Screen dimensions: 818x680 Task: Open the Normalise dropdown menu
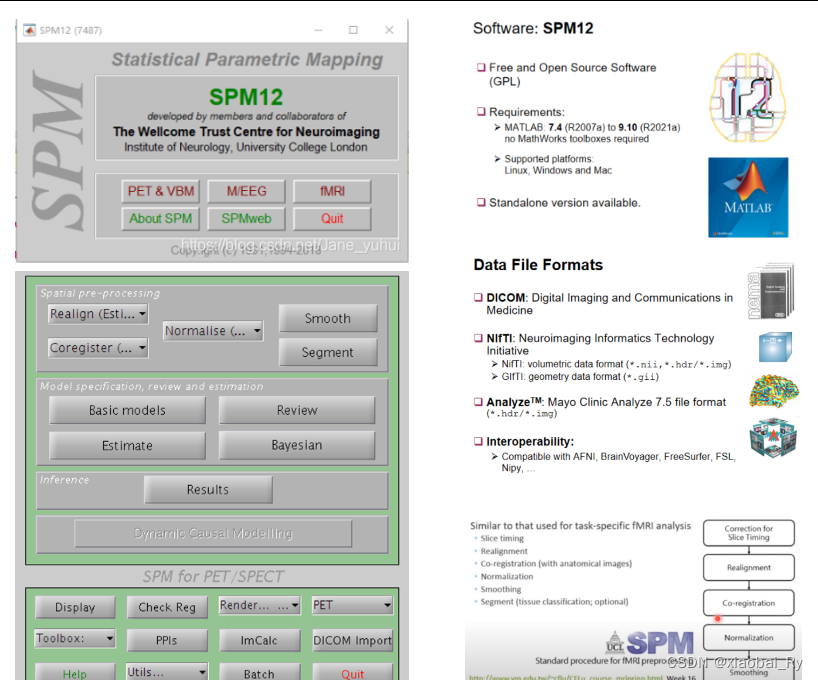[x=213, y=331]
